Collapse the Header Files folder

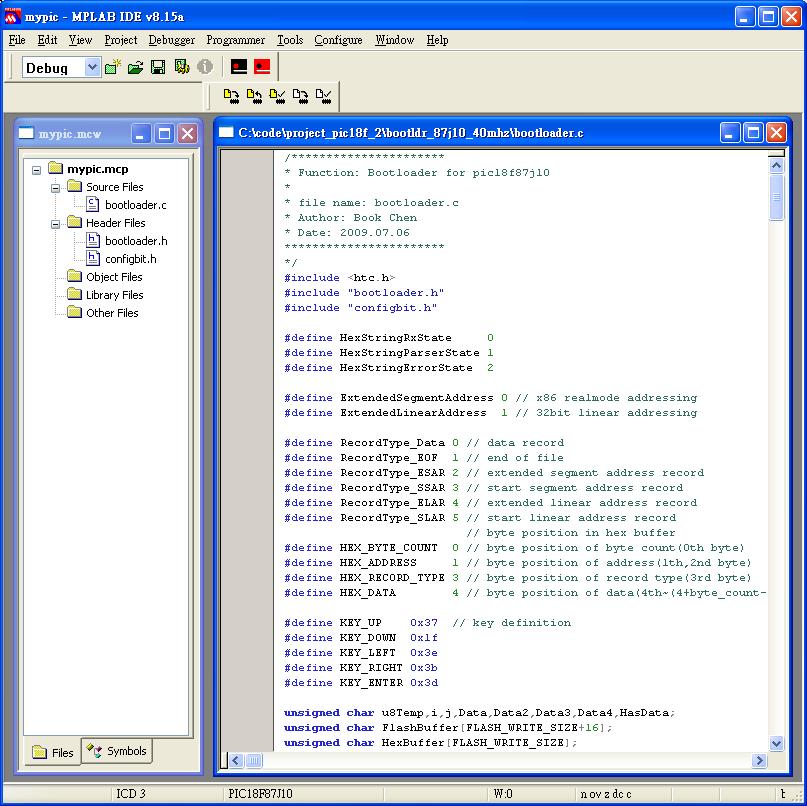click(56, 224)
